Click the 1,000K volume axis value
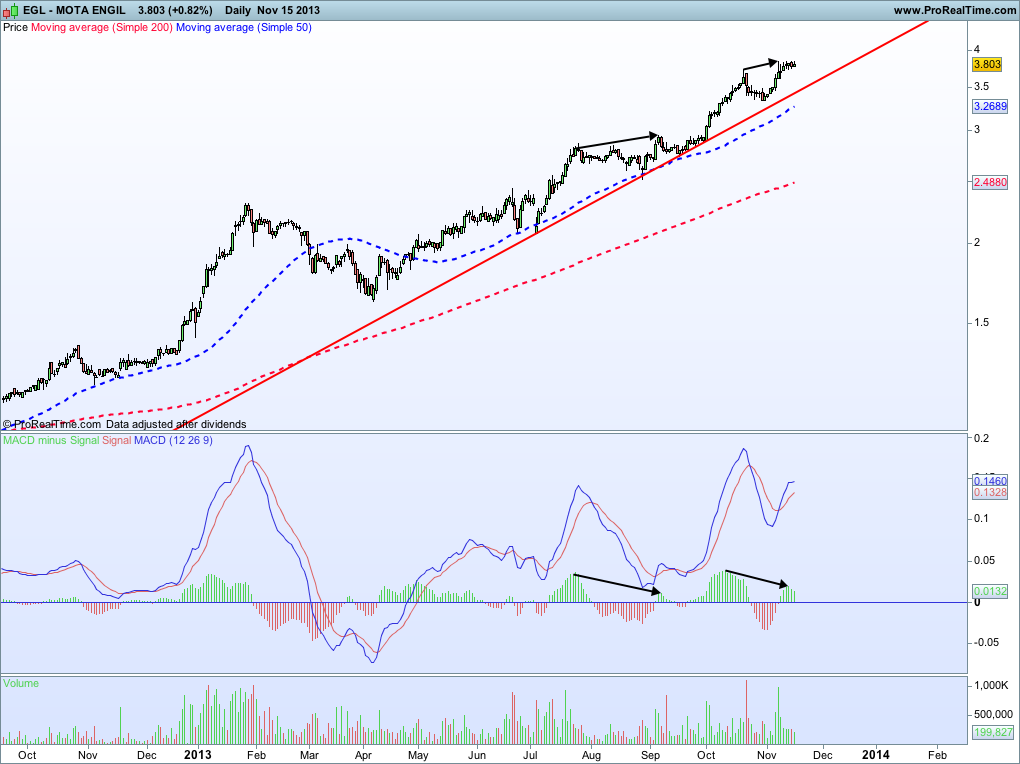The width and height of the screenshot is (1020, 764). (991, 685)
